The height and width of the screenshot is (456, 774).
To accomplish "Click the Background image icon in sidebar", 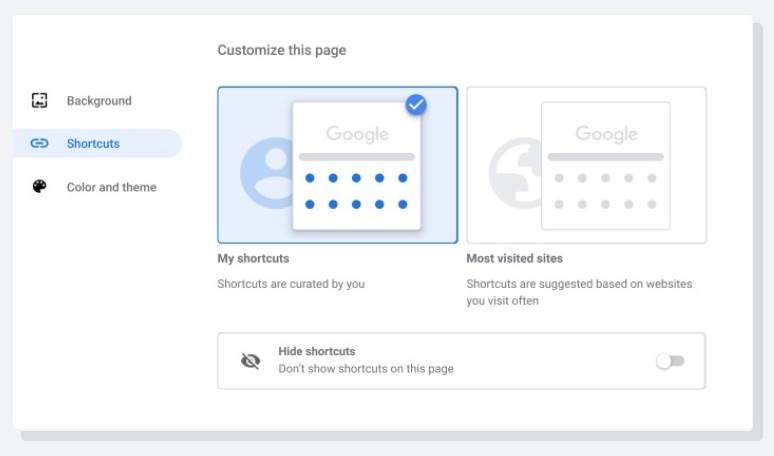I will pos(40,101).
